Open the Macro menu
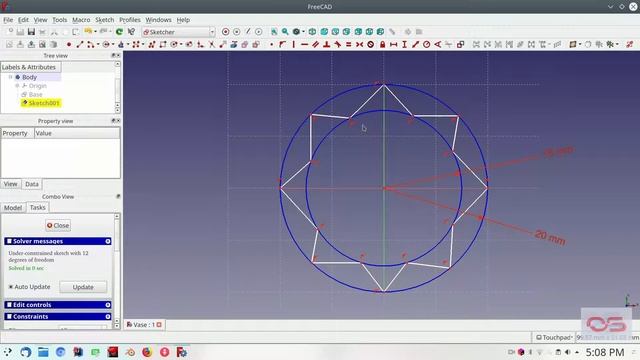This screenshot has height=360, width=640. click(81, 20)
